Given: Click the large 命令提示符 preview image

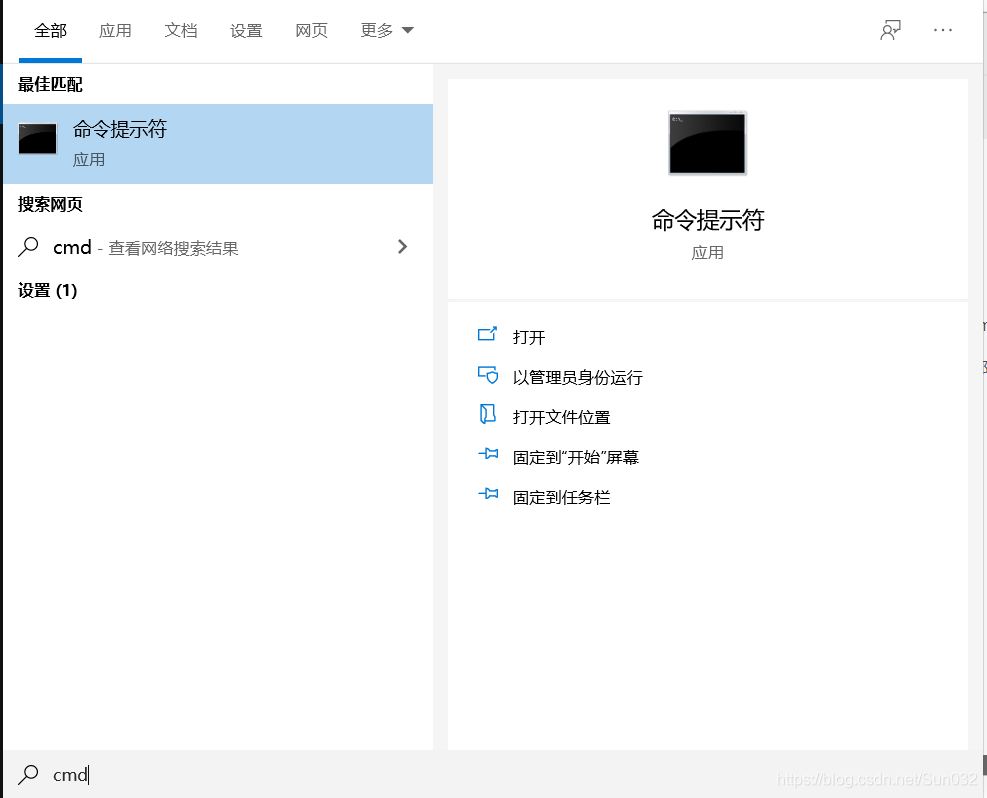Looking at the screenshot, I should tap(706, 143).
